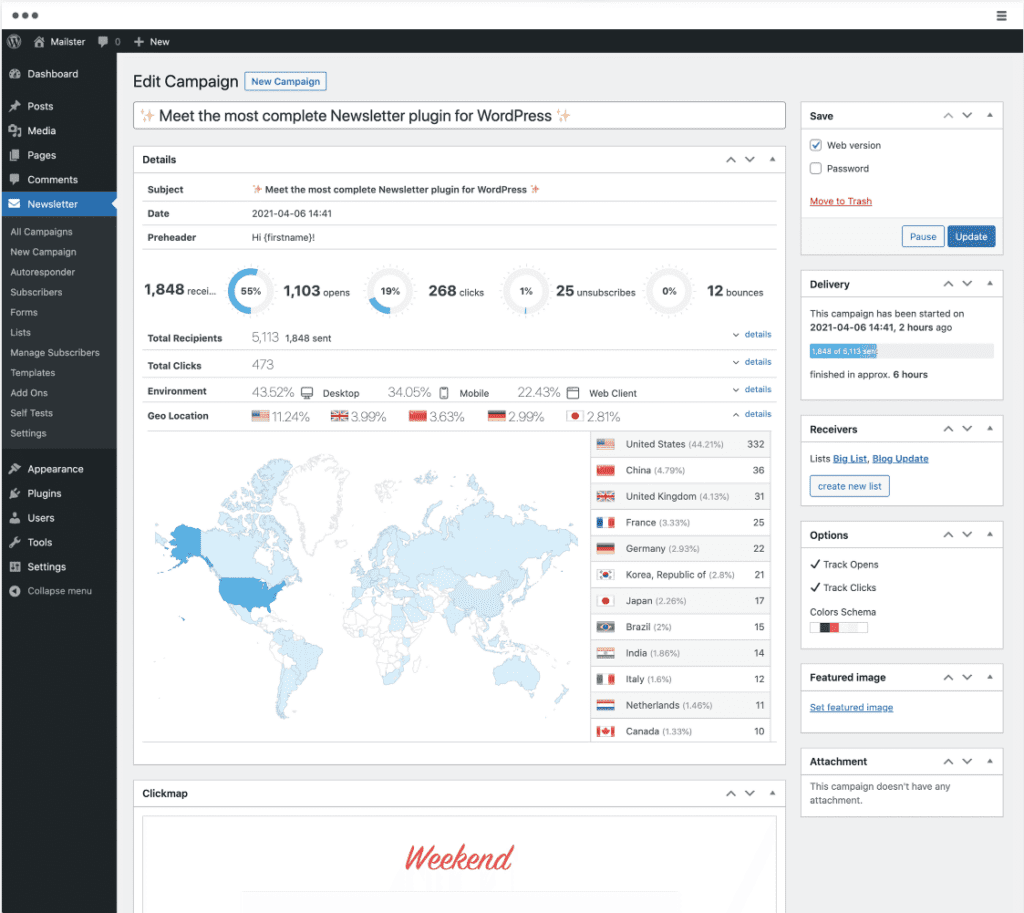Click the delivery progress bar
1024x913 pixels.
point(901,351)
